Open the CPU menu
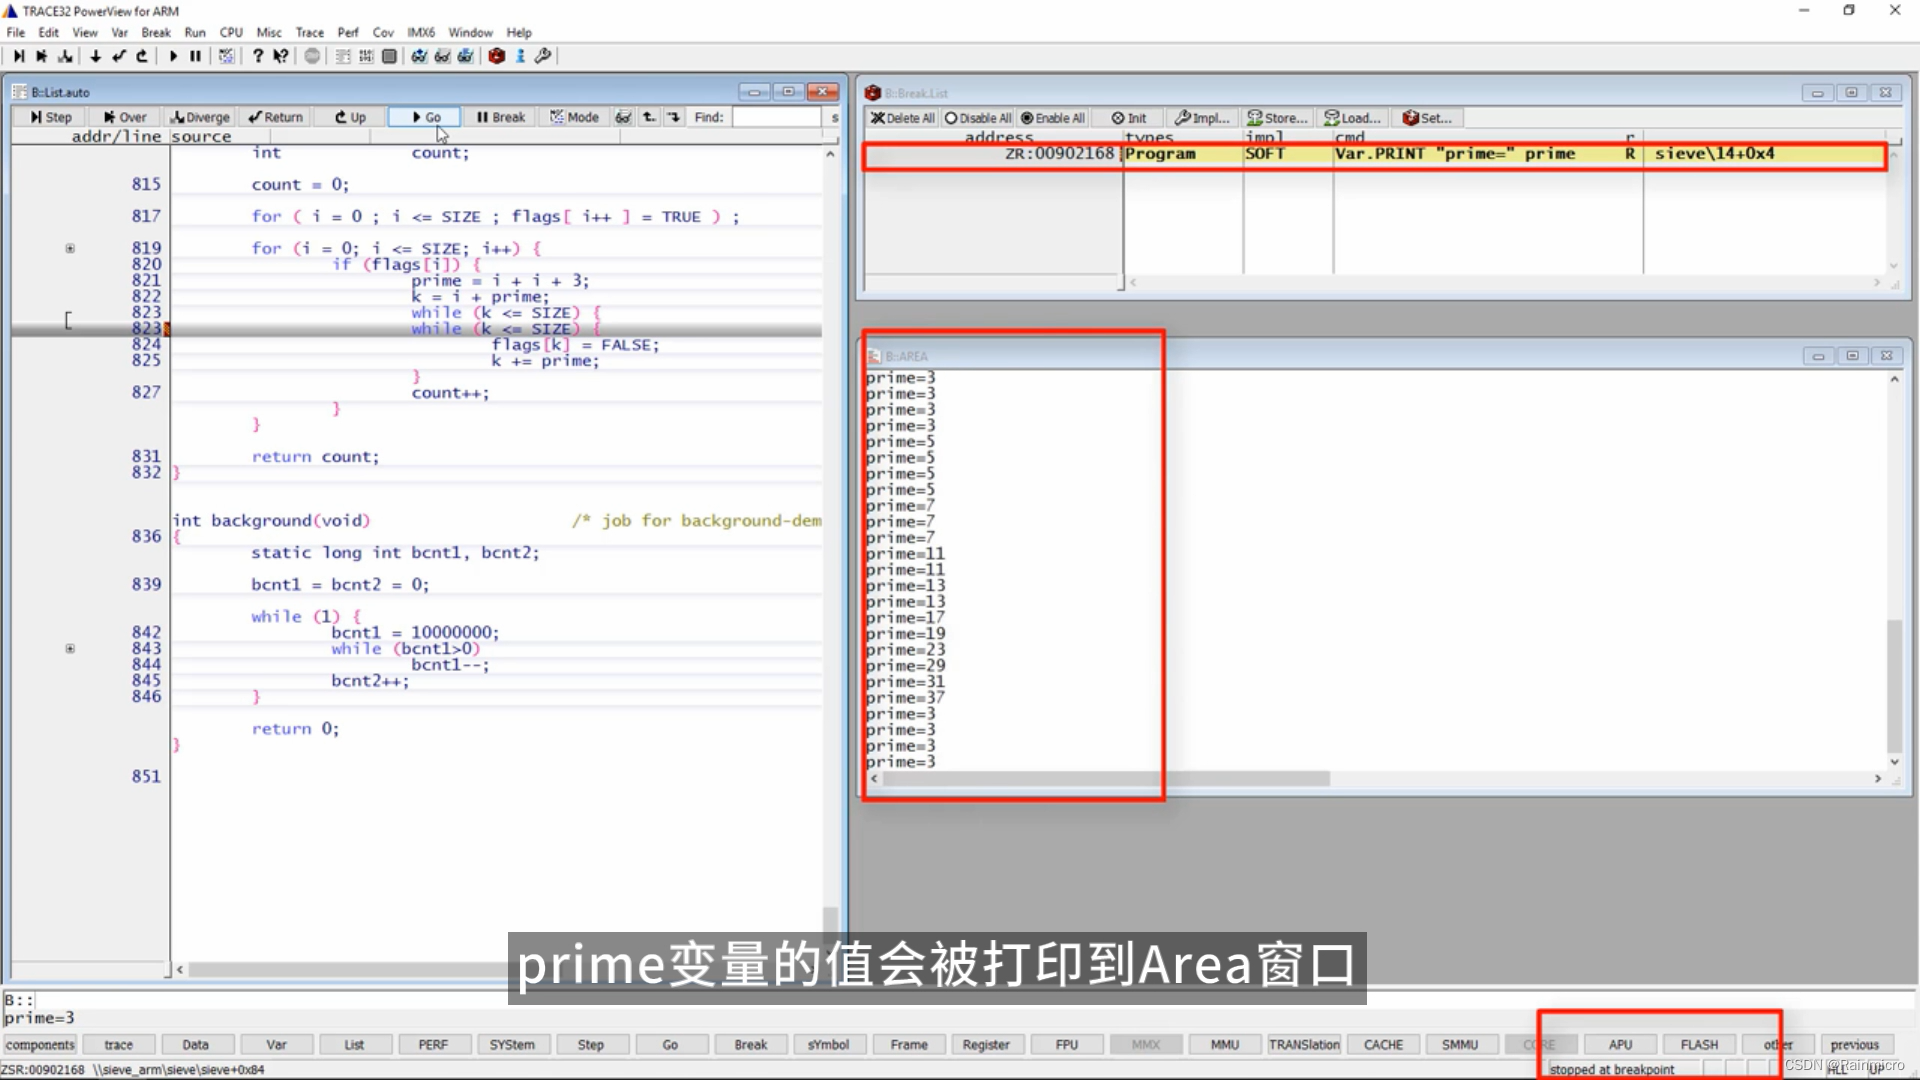Image resolution: width=1920 pixels, height=1080 pixels. click(x=231, y=32)
